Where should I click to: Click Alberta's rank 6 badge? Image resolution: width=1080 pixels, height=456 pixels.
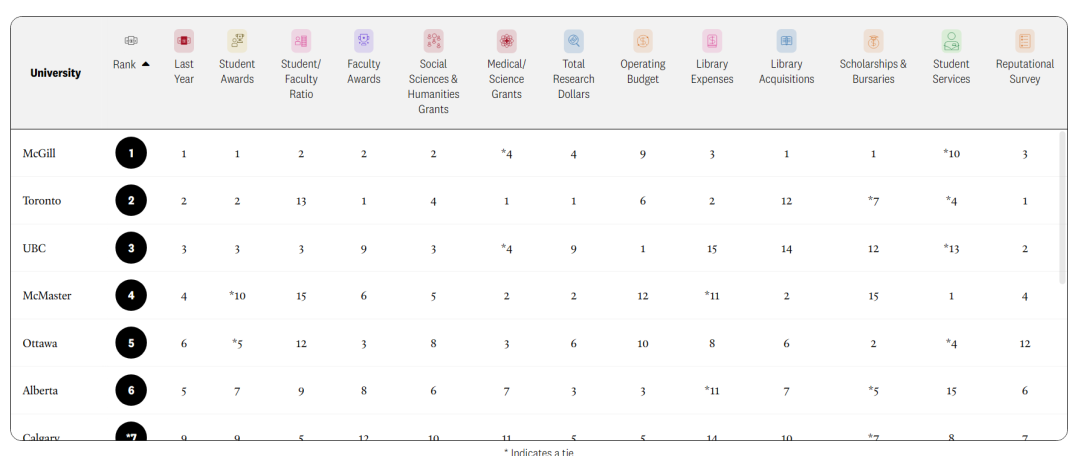click(x=131, y=391)
